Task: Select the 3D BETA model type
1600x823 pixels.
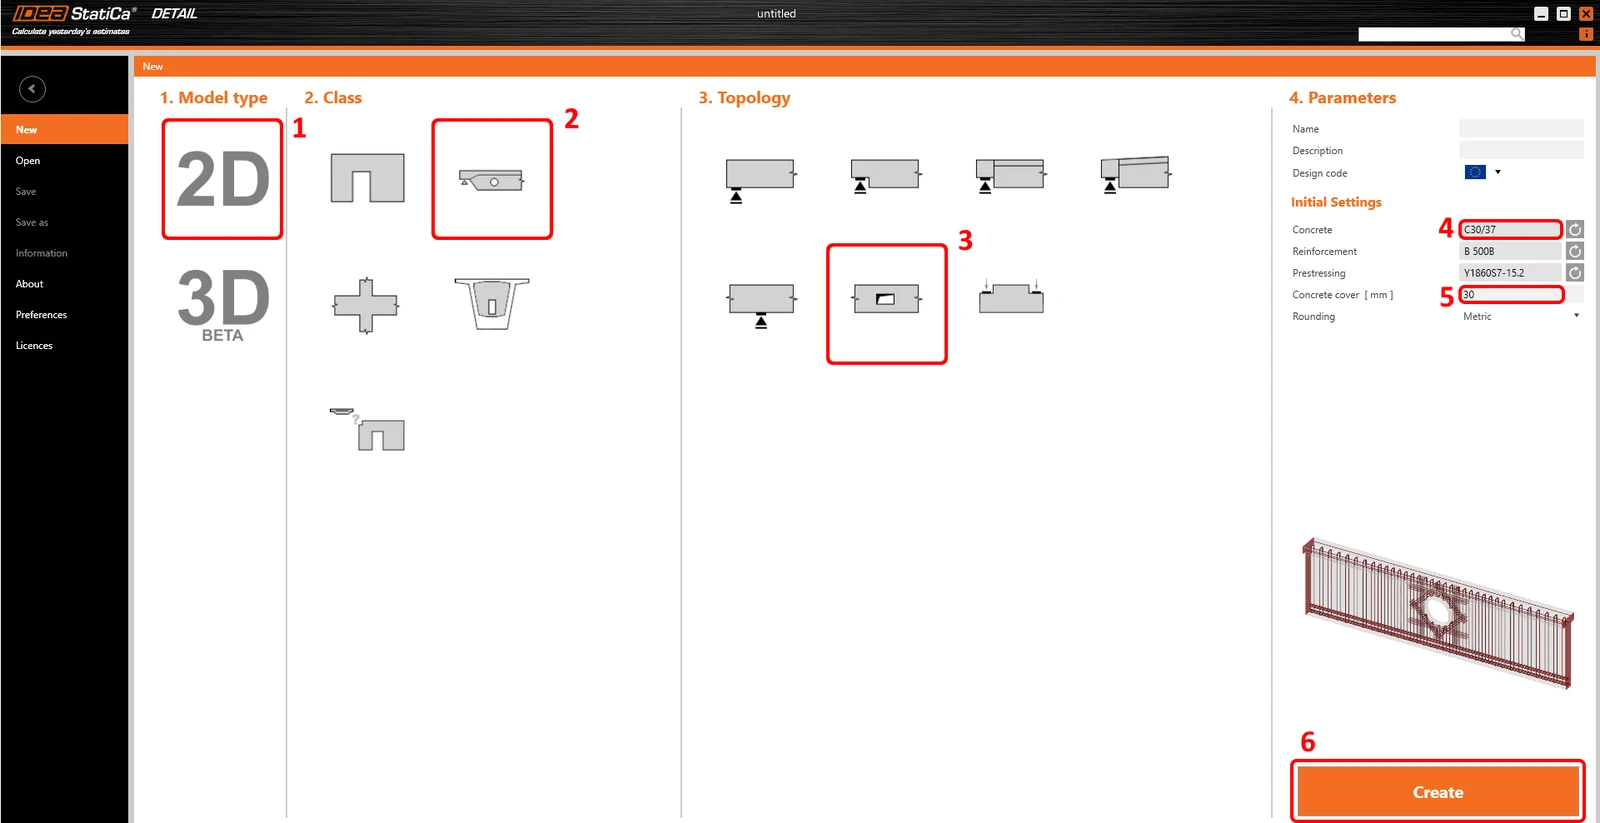Action: [x=223, y=304]
